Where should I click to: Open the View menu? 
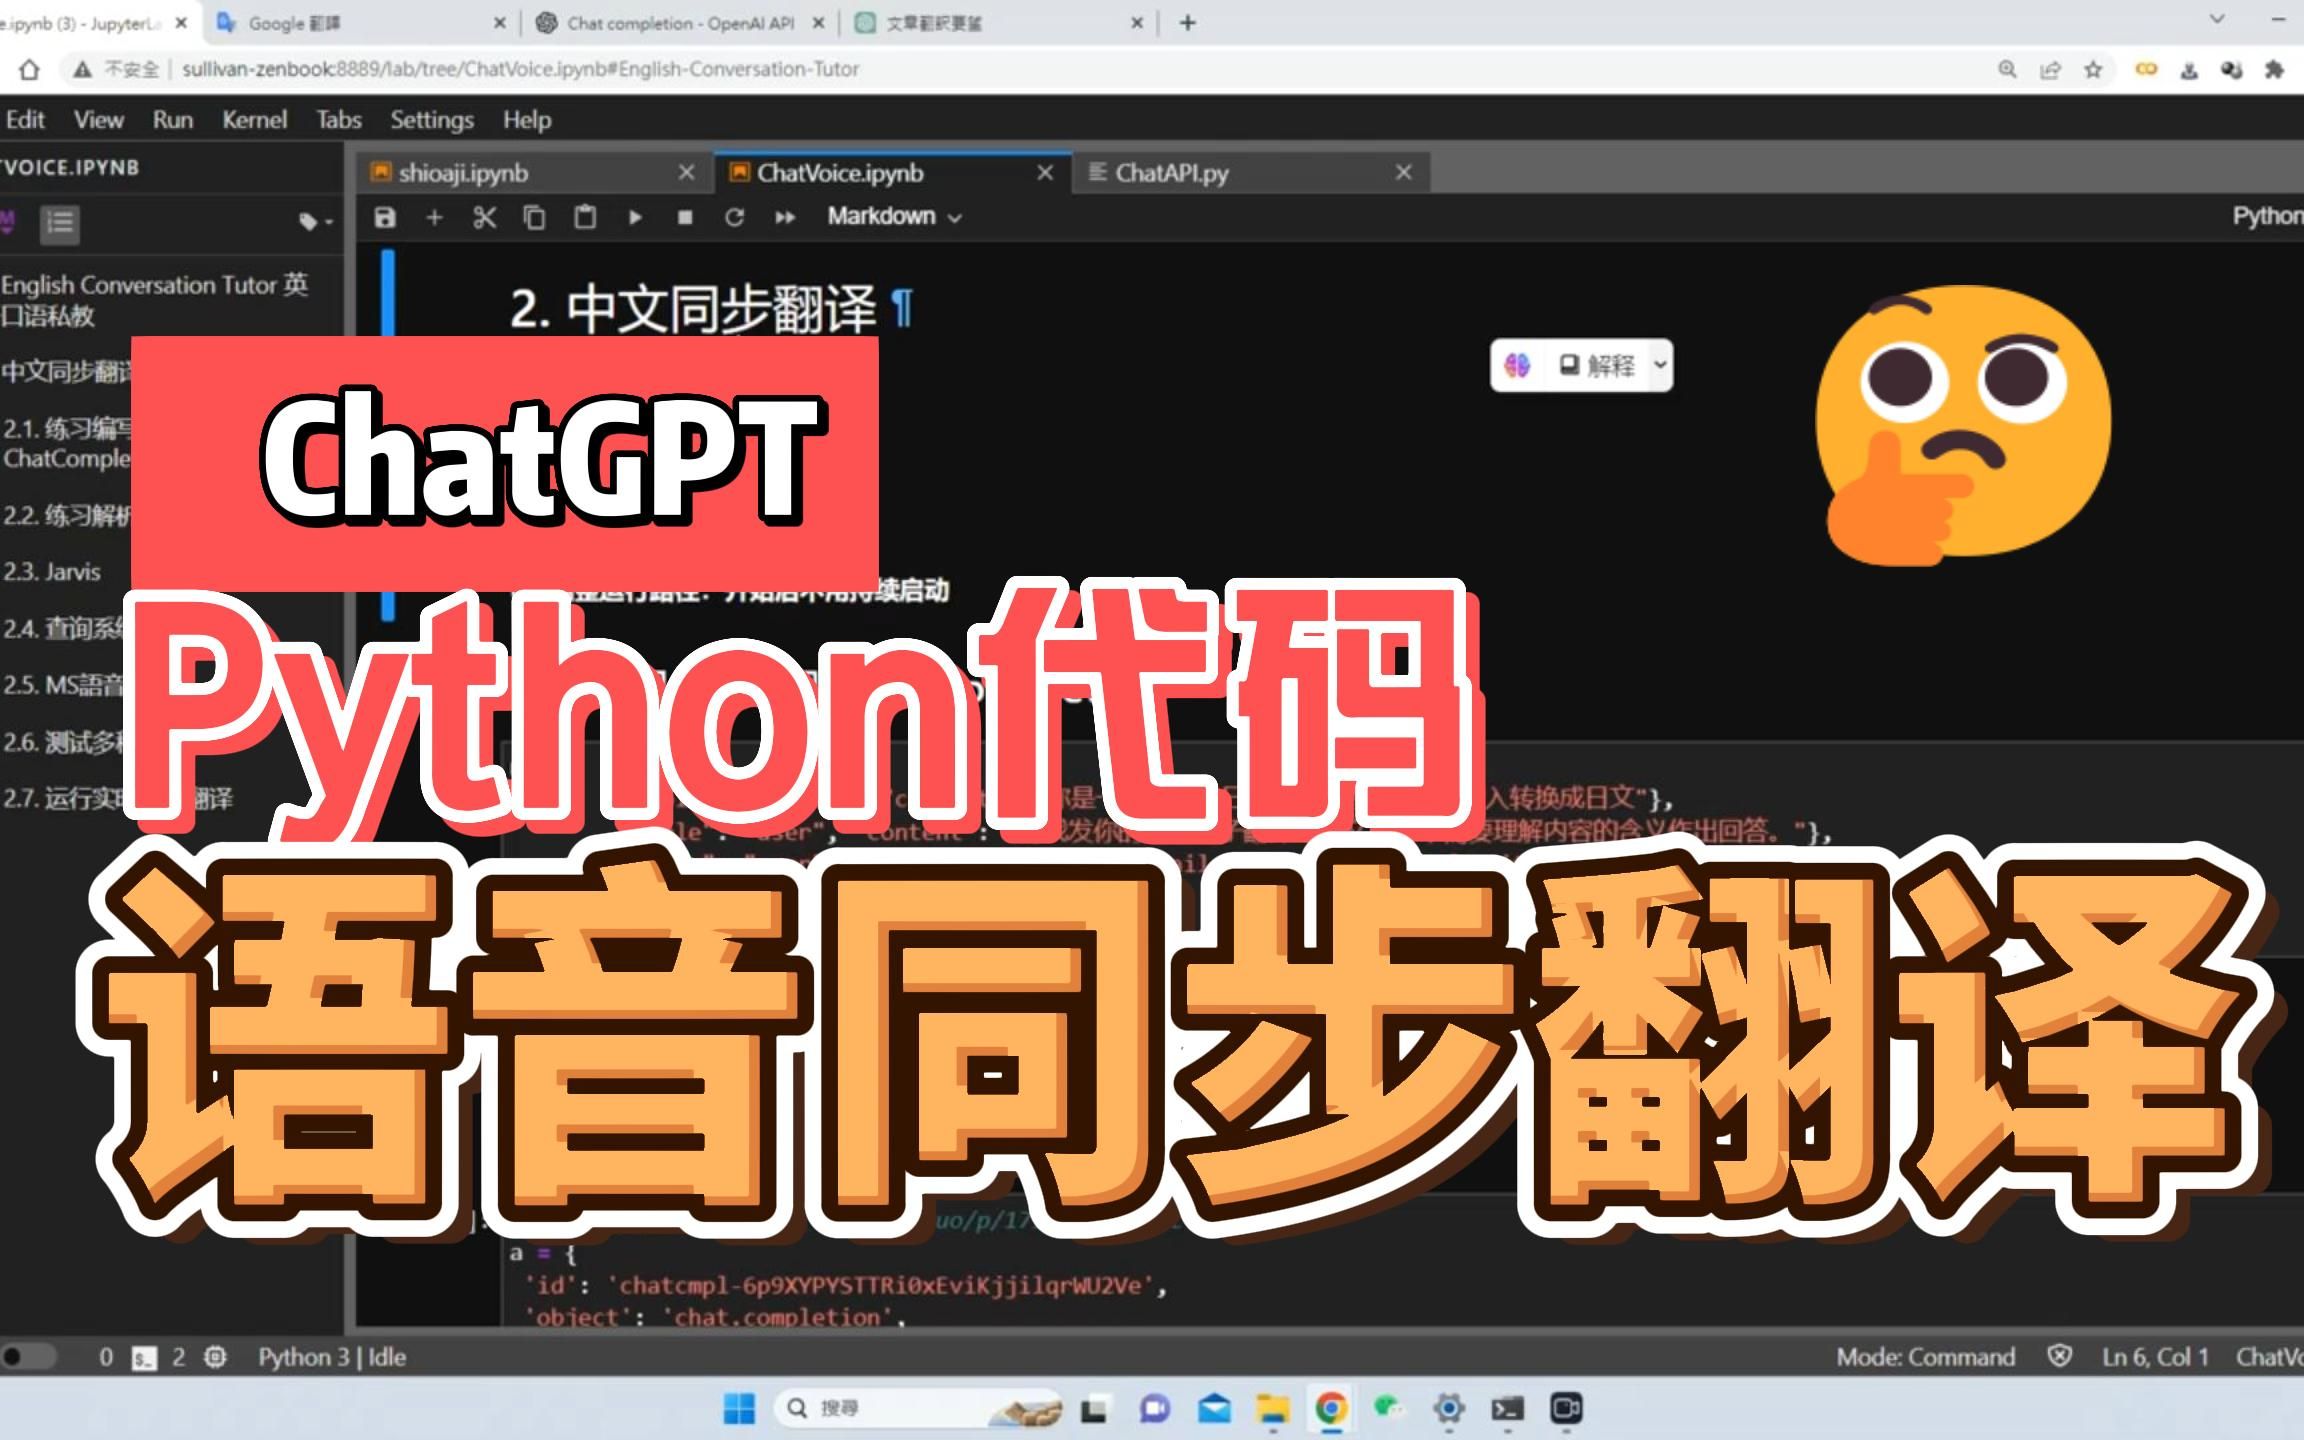pos(99,120)
